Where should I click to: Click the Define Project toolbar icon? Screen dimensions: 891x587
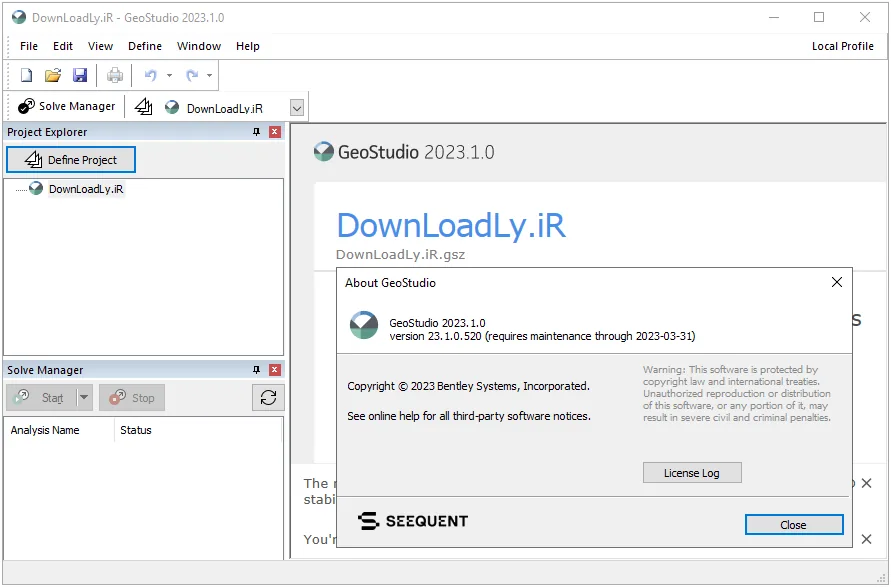[143, 106]
